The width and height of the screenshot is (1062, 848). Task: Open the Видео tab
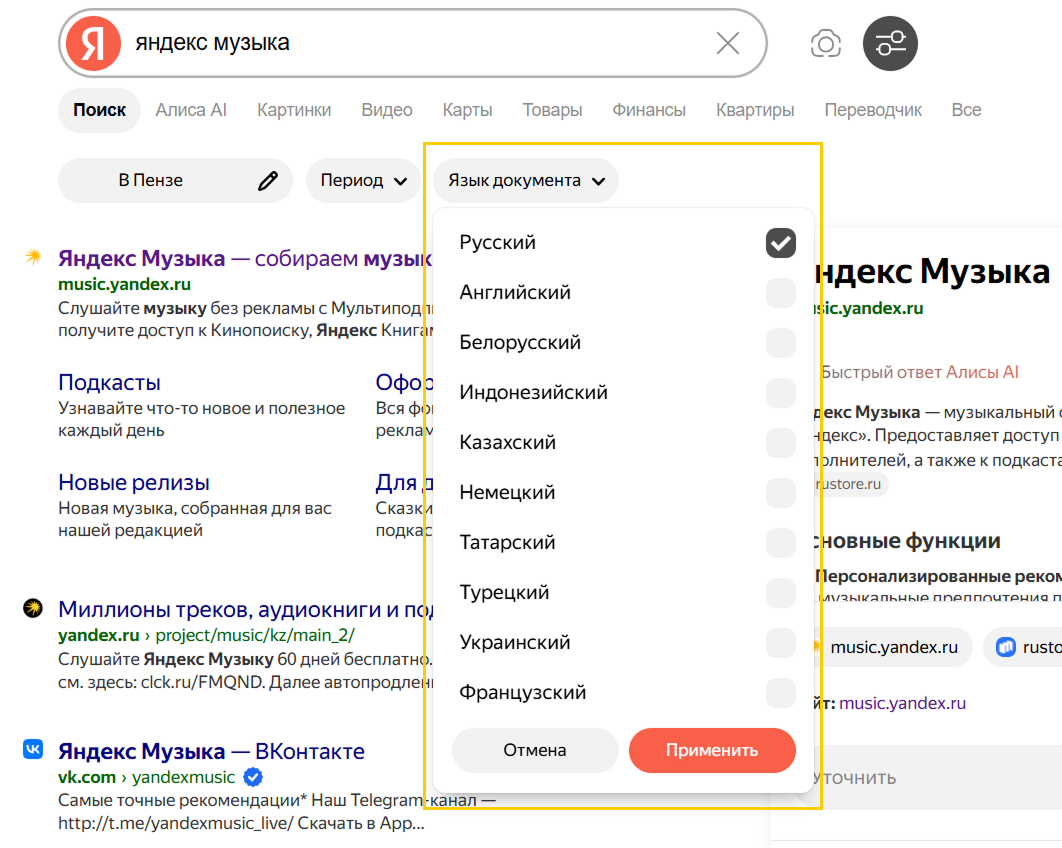click(x=387, y=110)
